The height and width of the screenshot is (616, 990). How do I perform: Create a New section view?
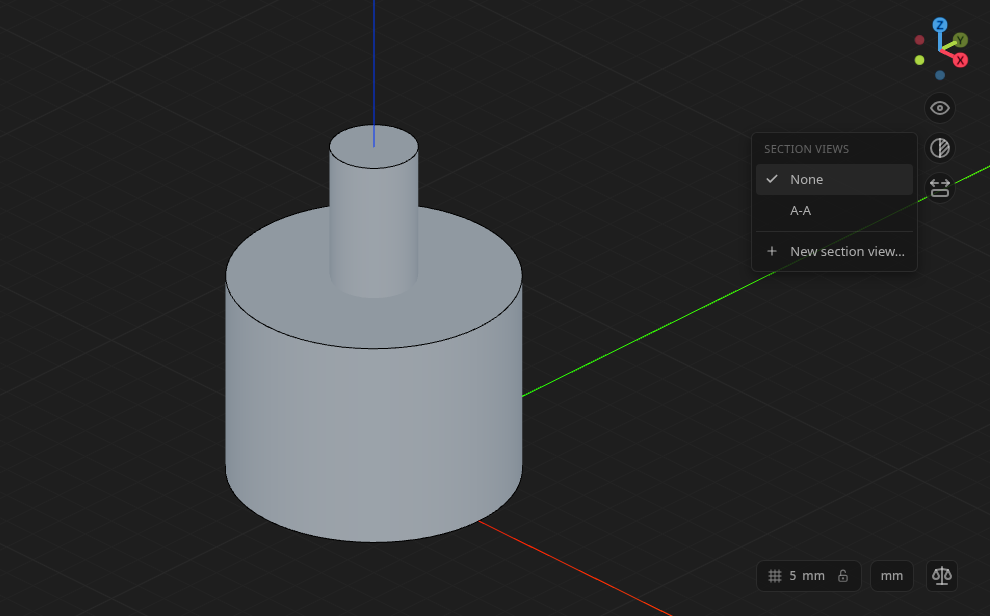[834, 251]
